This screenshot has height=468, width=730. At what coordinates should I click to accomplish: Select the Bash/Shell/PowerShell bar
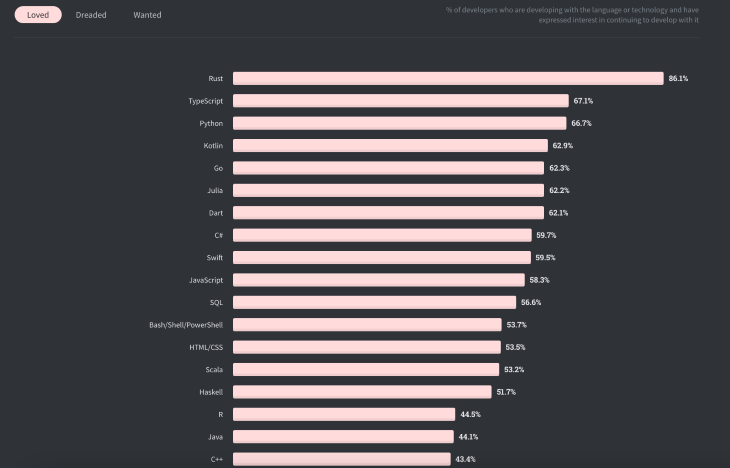coord(367,325)
